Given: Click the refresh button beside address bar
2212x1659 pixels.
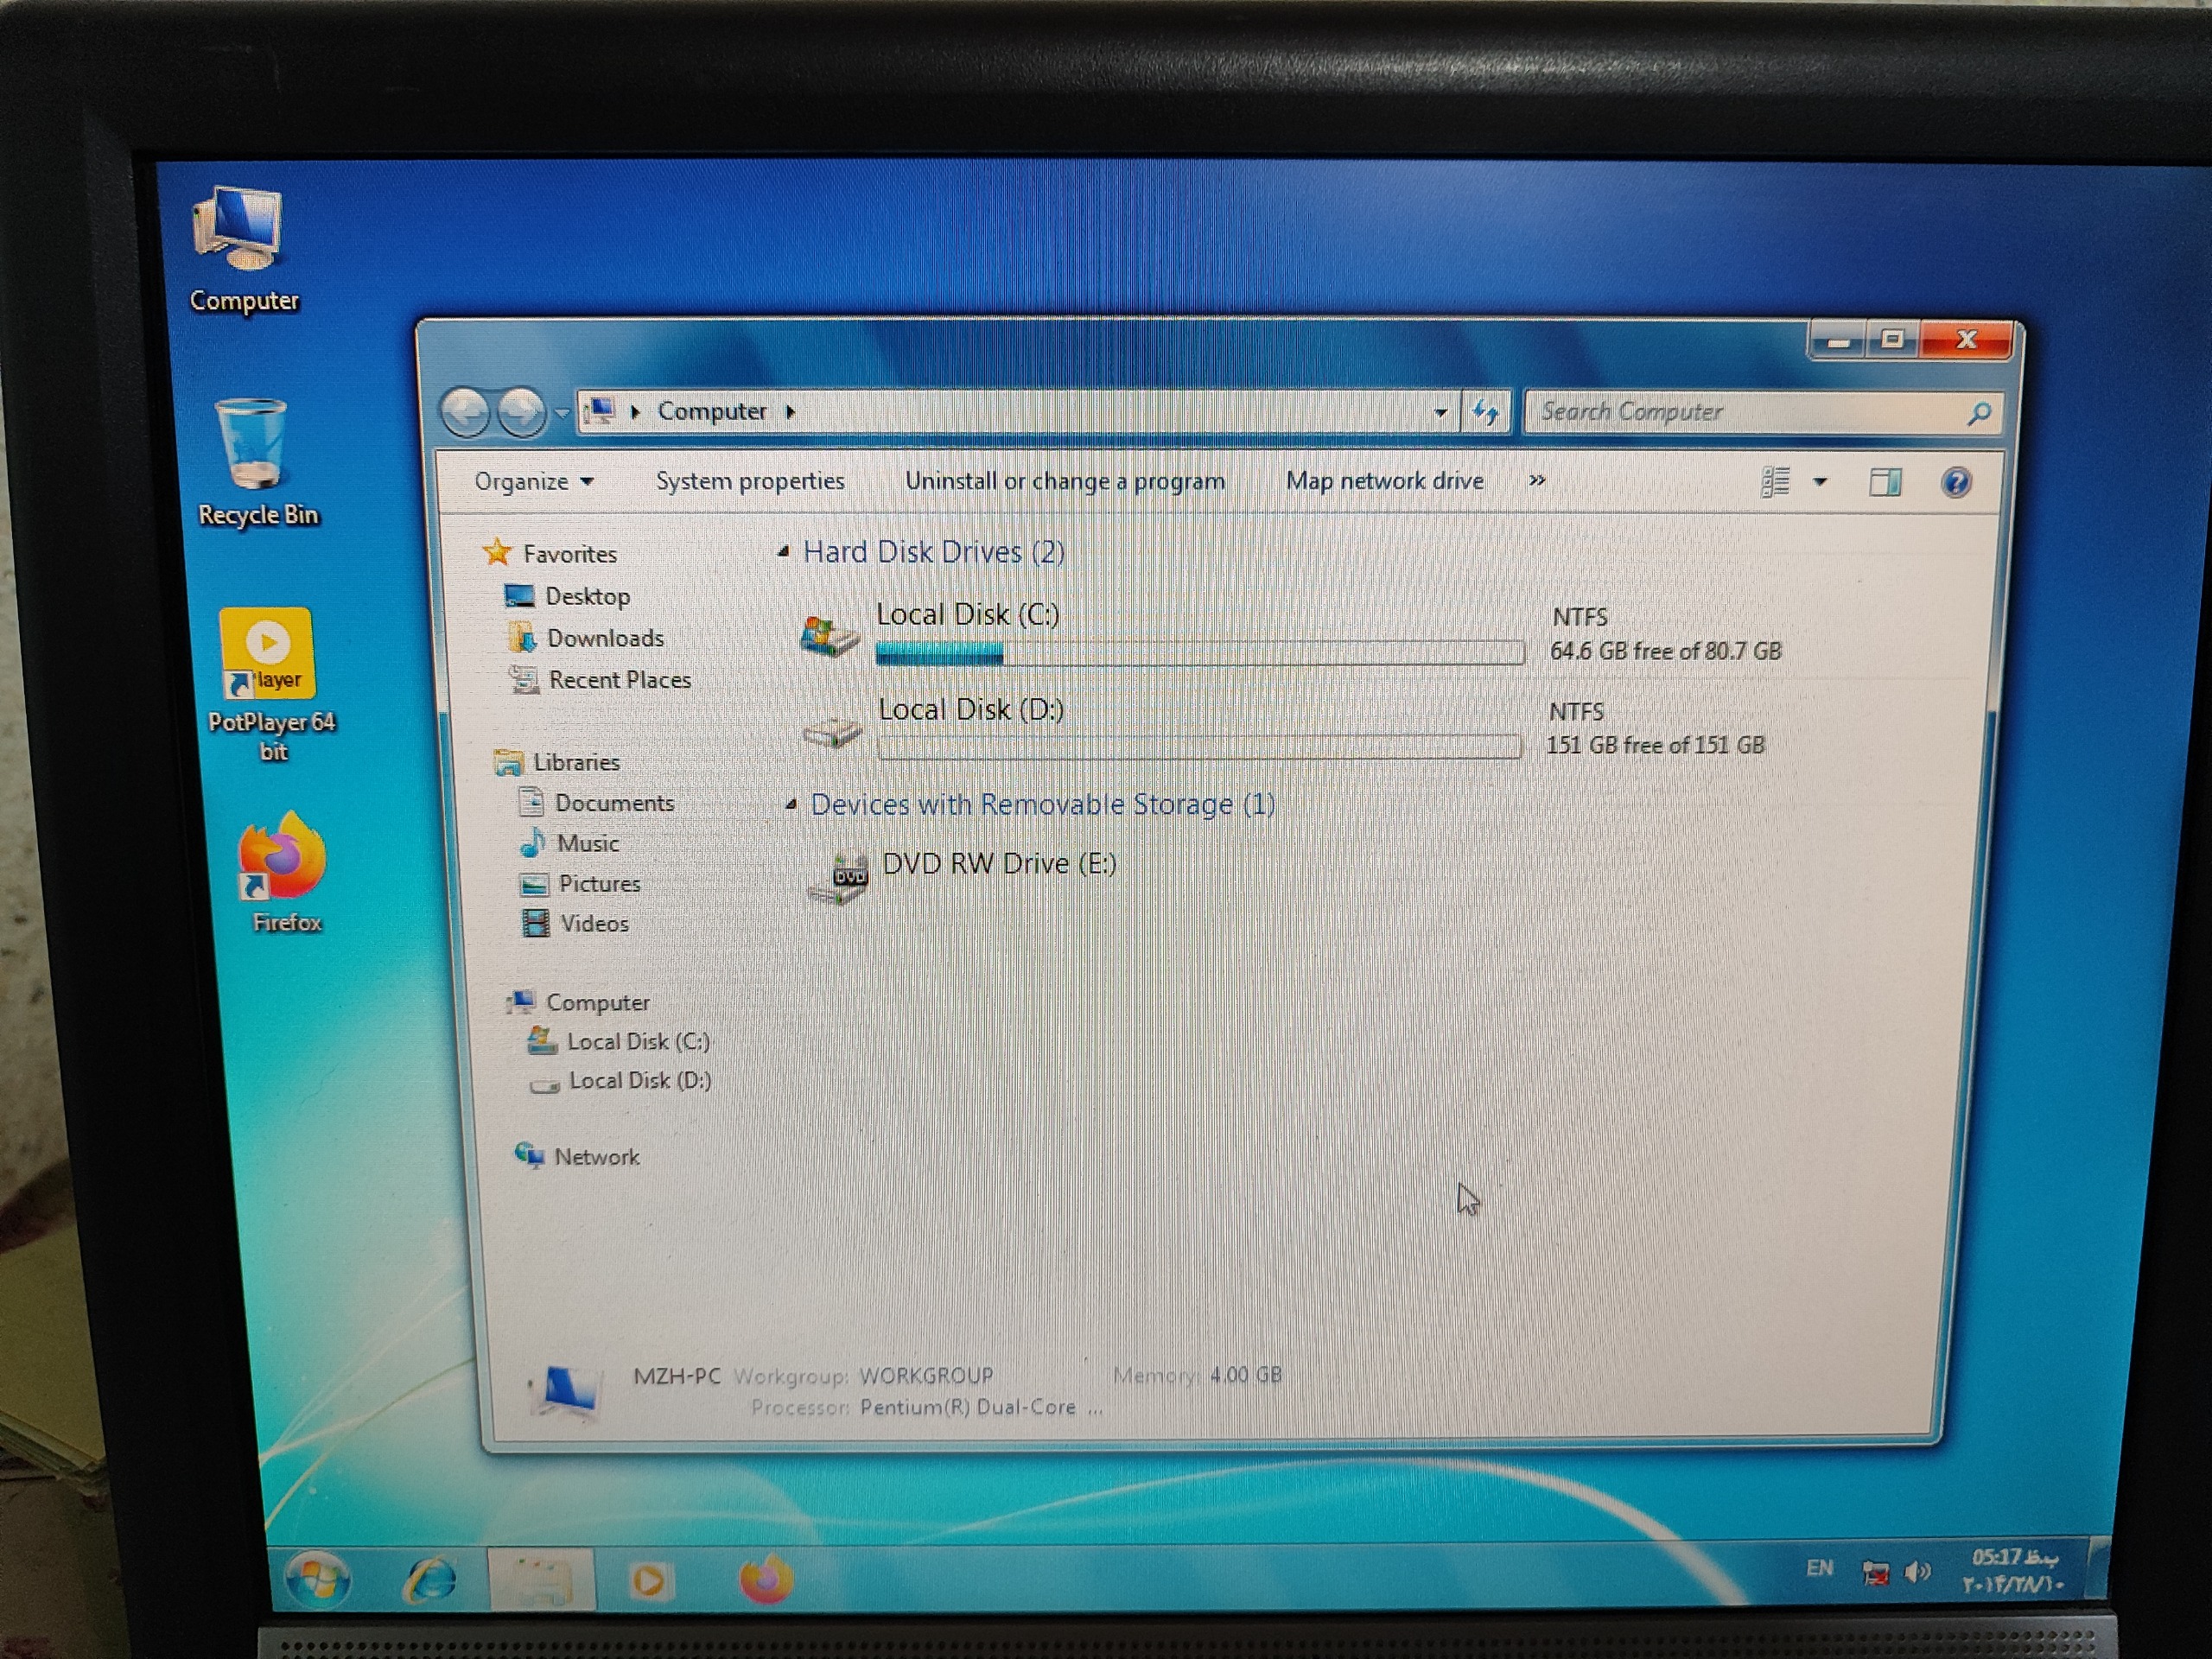Looking at the screenshot, I should 1486,412.
